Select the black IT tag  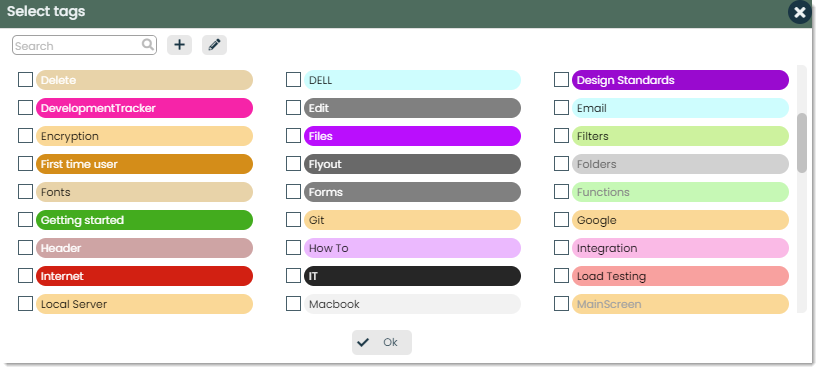coord(412,276)
